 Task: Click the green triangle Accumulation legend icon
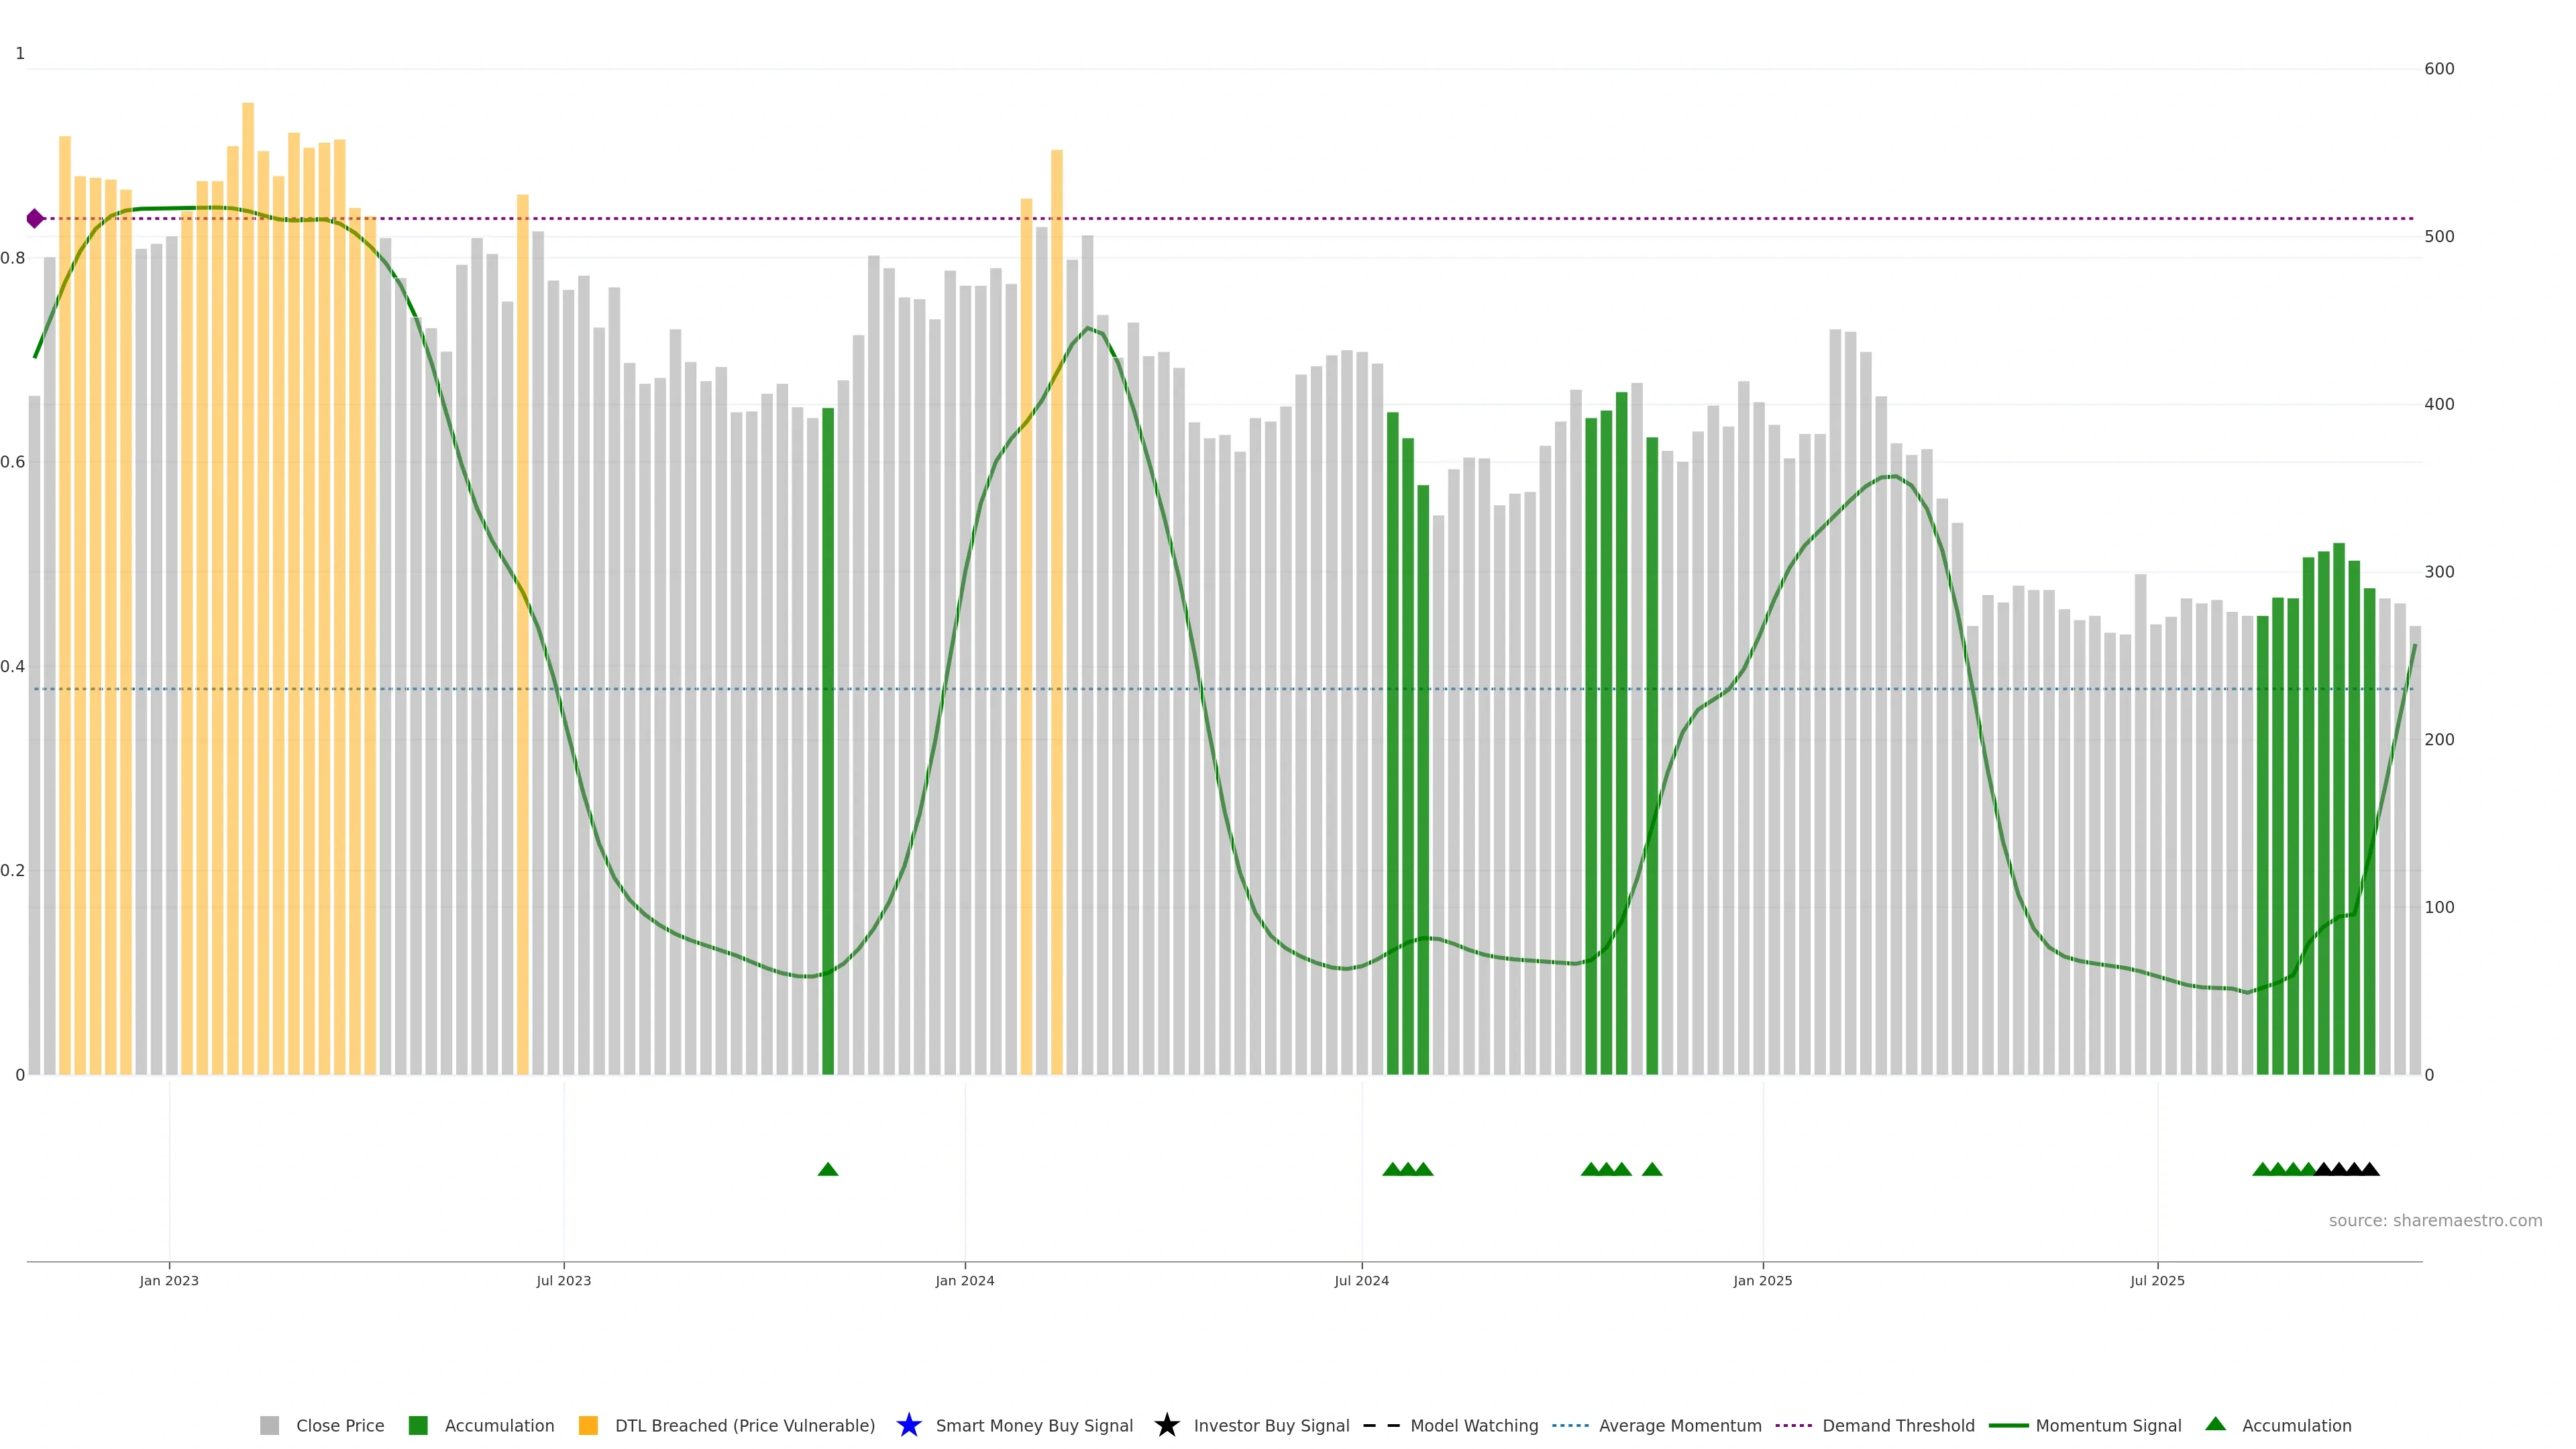point(2215,1424)
